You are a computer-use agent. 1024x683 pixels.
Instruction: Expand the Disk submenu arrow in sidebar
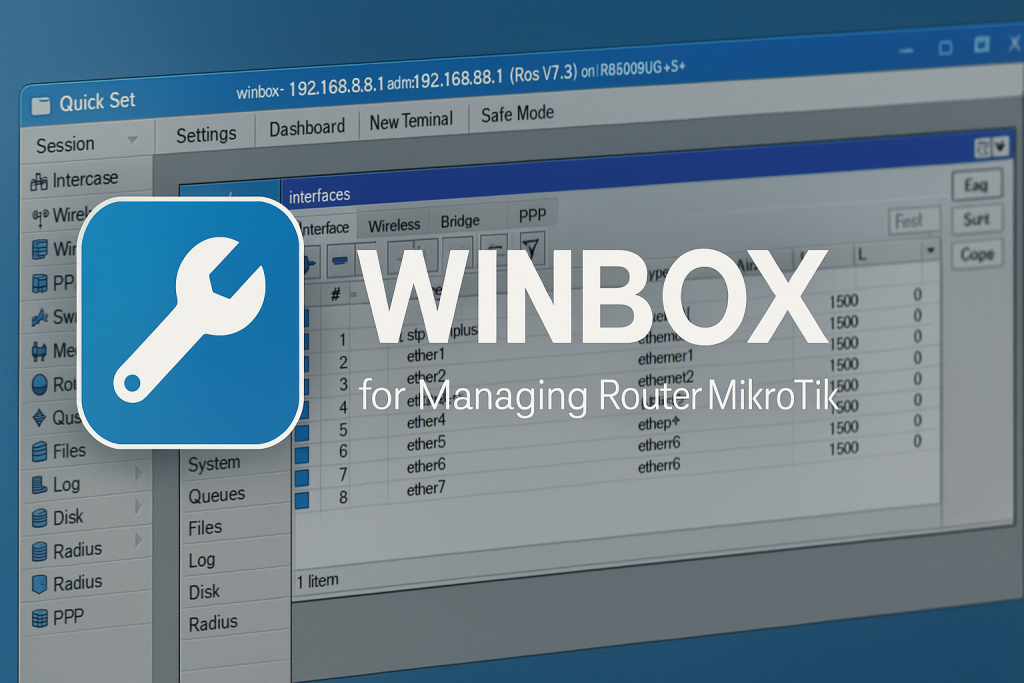138,507
